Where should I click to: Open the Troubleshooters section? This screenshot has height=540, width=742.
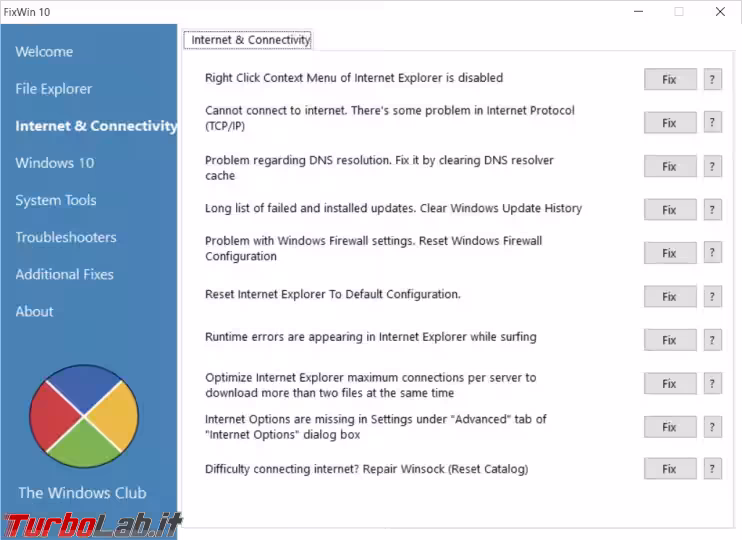[66, 237]
